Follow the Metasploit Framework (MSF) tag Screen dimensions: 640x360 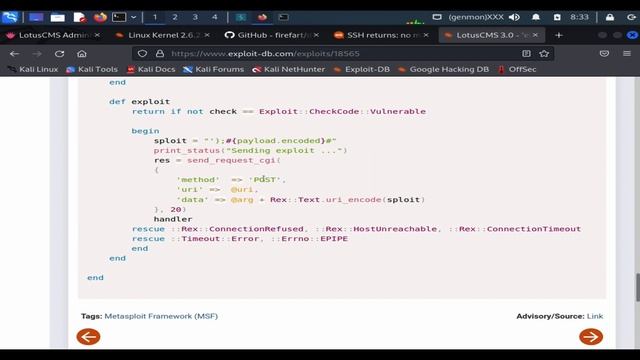tap(161, 316)
